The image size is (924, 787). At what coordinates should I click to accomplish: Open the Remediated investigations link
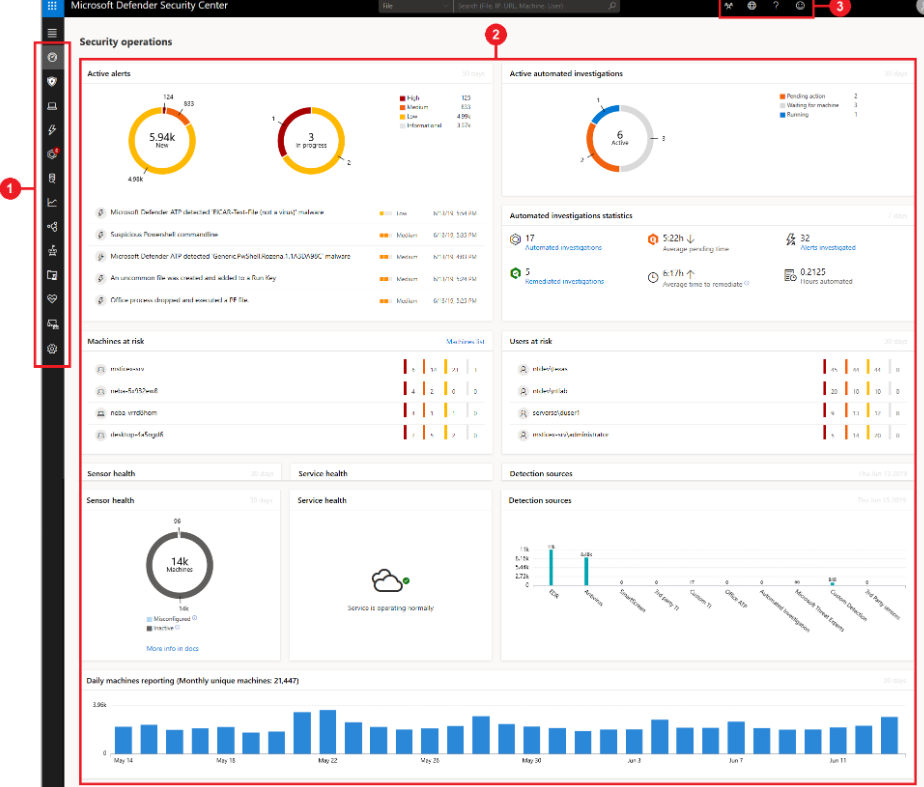(565, 282)
